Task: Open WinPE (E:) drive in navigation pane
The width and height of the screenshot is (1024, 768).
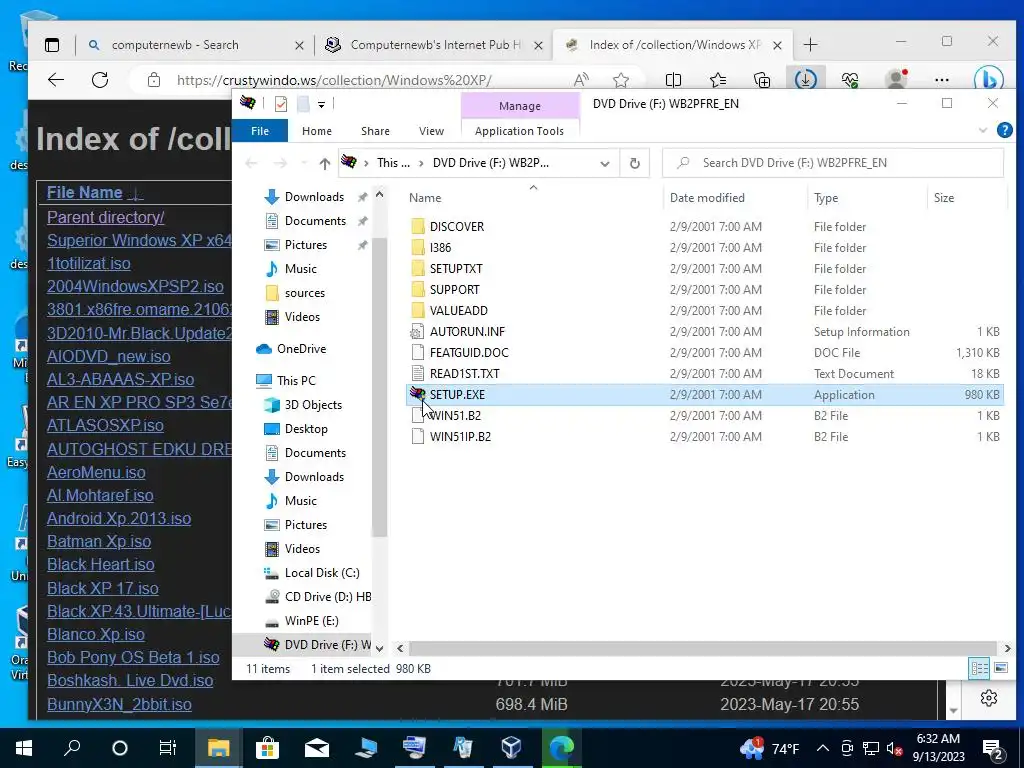Action: coord(311,620)
